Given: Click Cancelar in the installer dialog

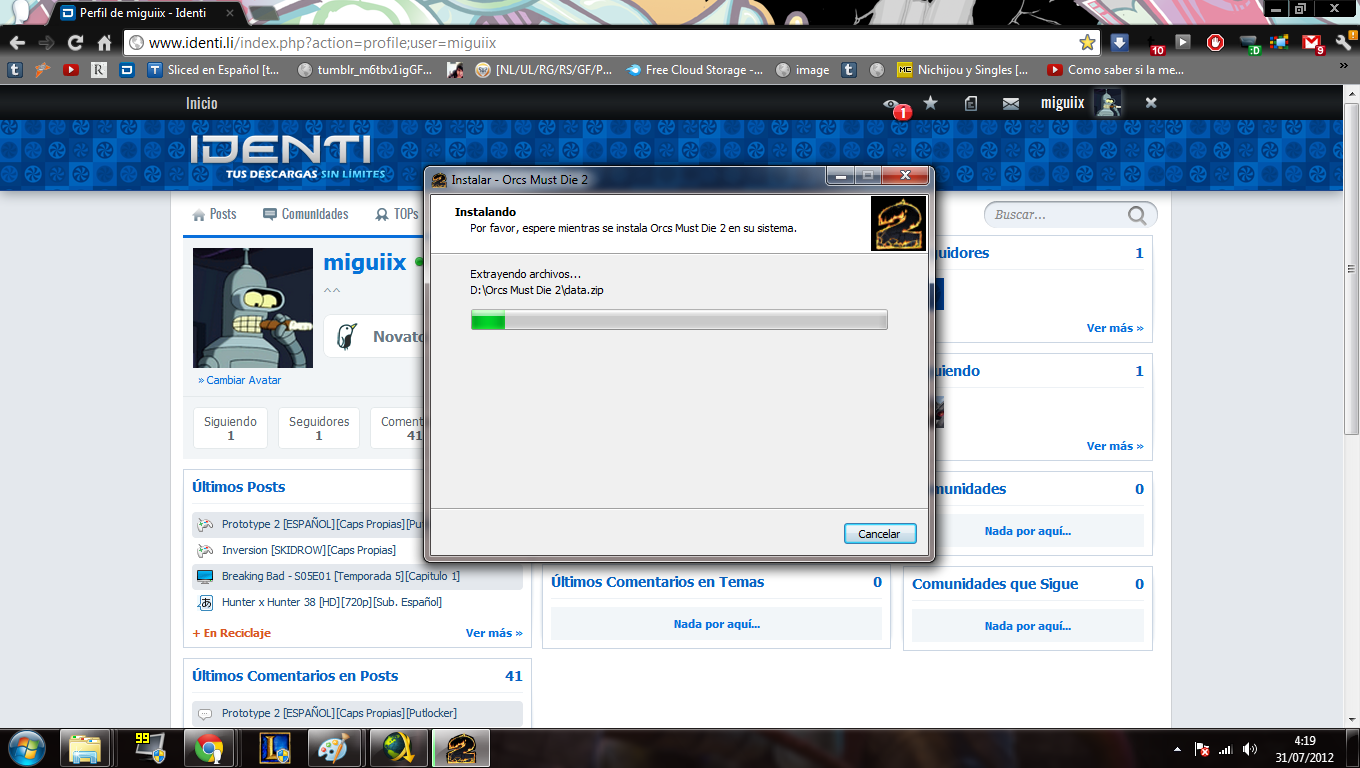Looking at the screenshot, I should (879, 534).
